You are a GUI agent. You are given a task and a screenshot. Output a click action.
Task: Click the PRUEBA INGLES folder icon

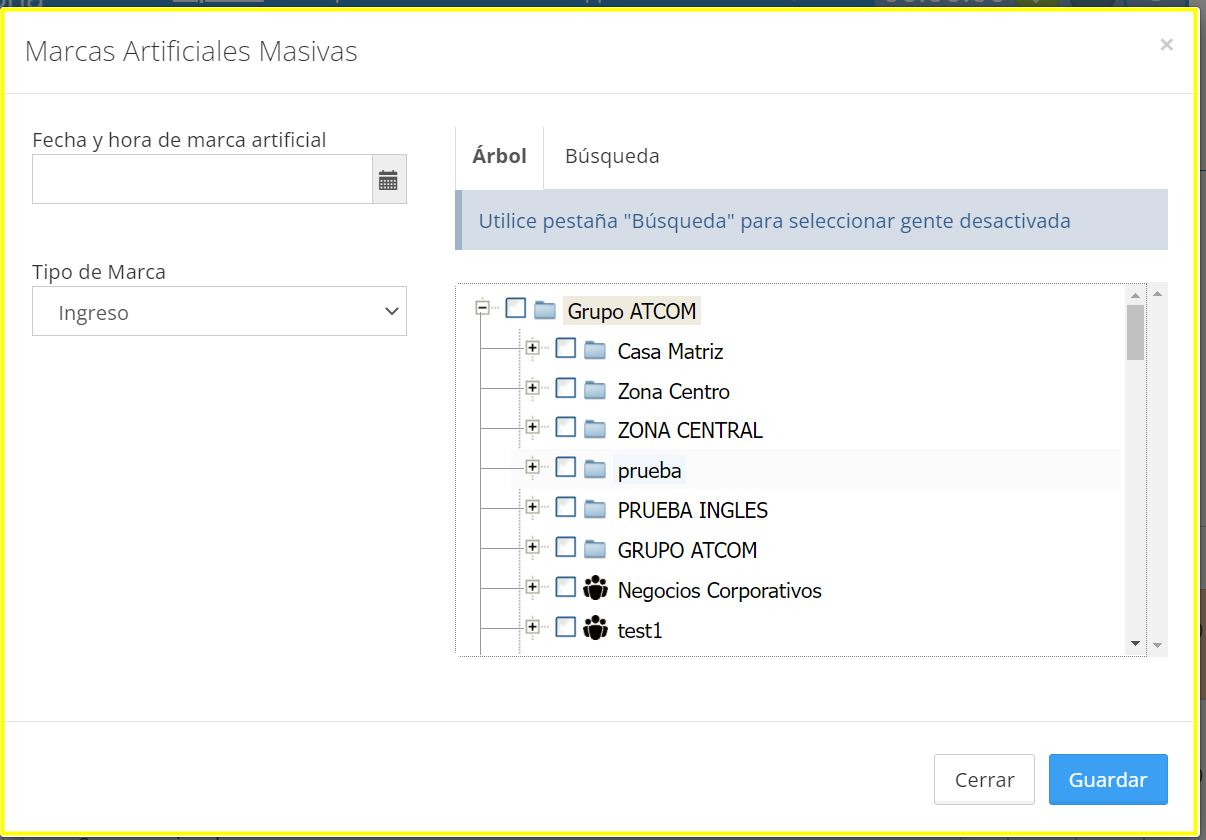(x=595, y=509)
